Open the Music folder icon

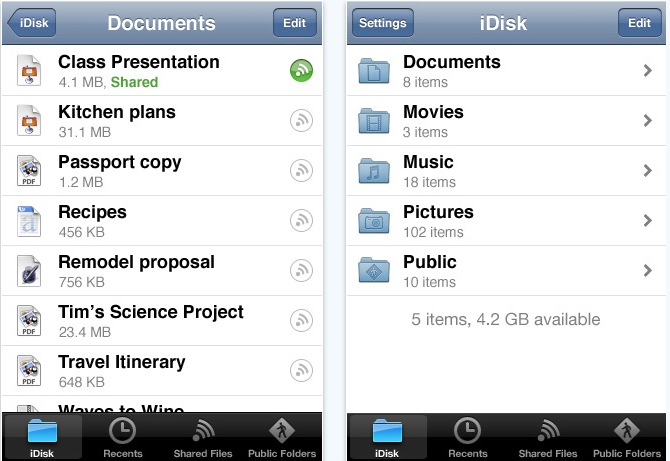(x=375, y=171)
